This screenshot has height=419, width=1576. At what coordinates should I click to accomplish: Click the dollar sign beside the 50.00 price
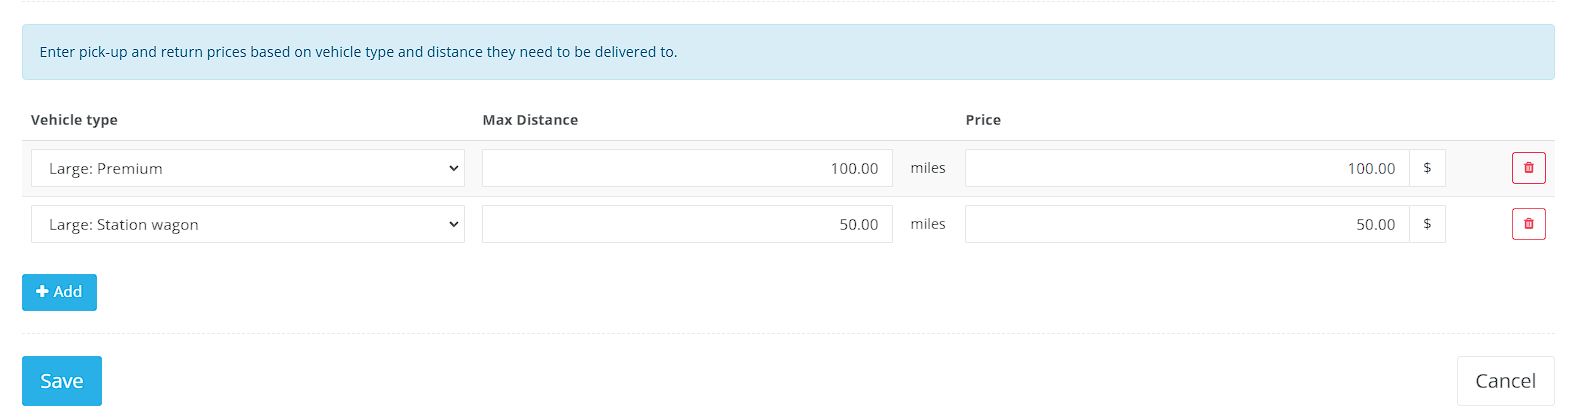(1427, 224)
